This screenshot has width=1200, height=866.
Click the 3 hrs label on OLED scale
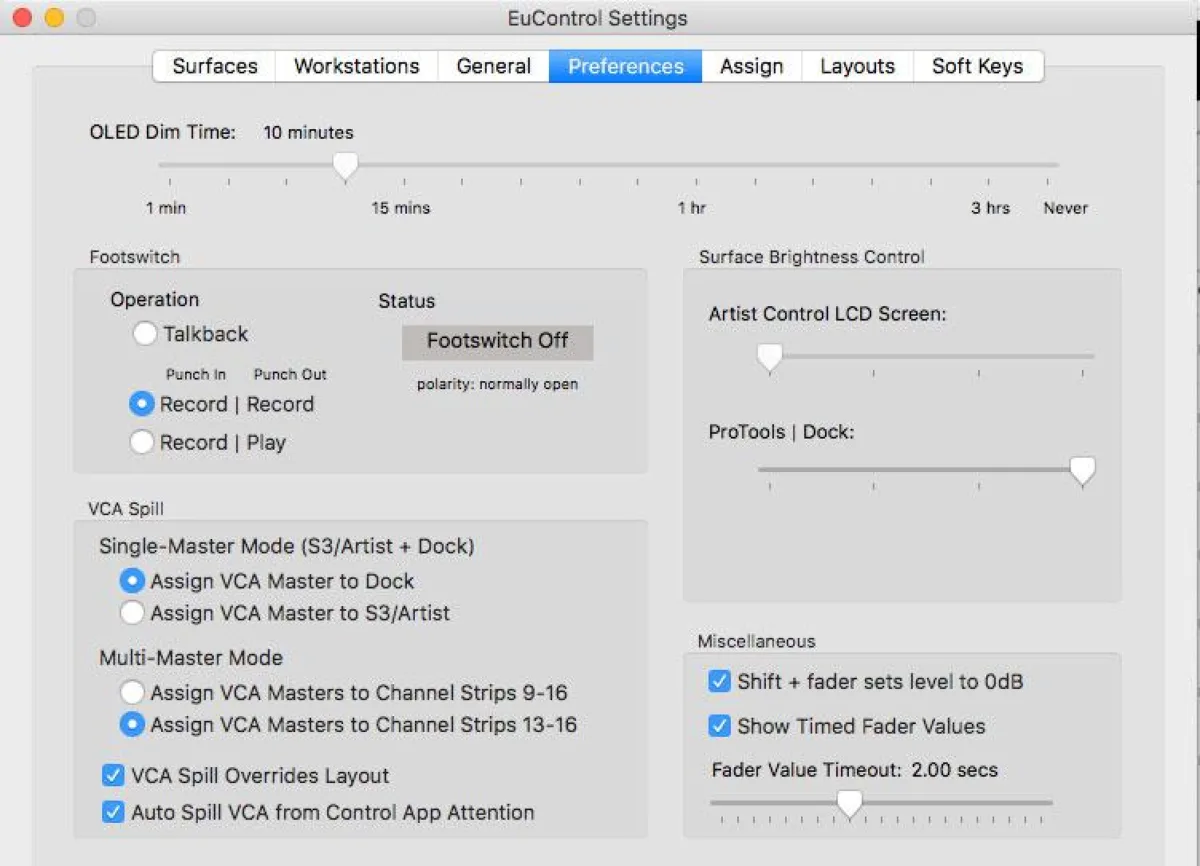click(990, 208)
